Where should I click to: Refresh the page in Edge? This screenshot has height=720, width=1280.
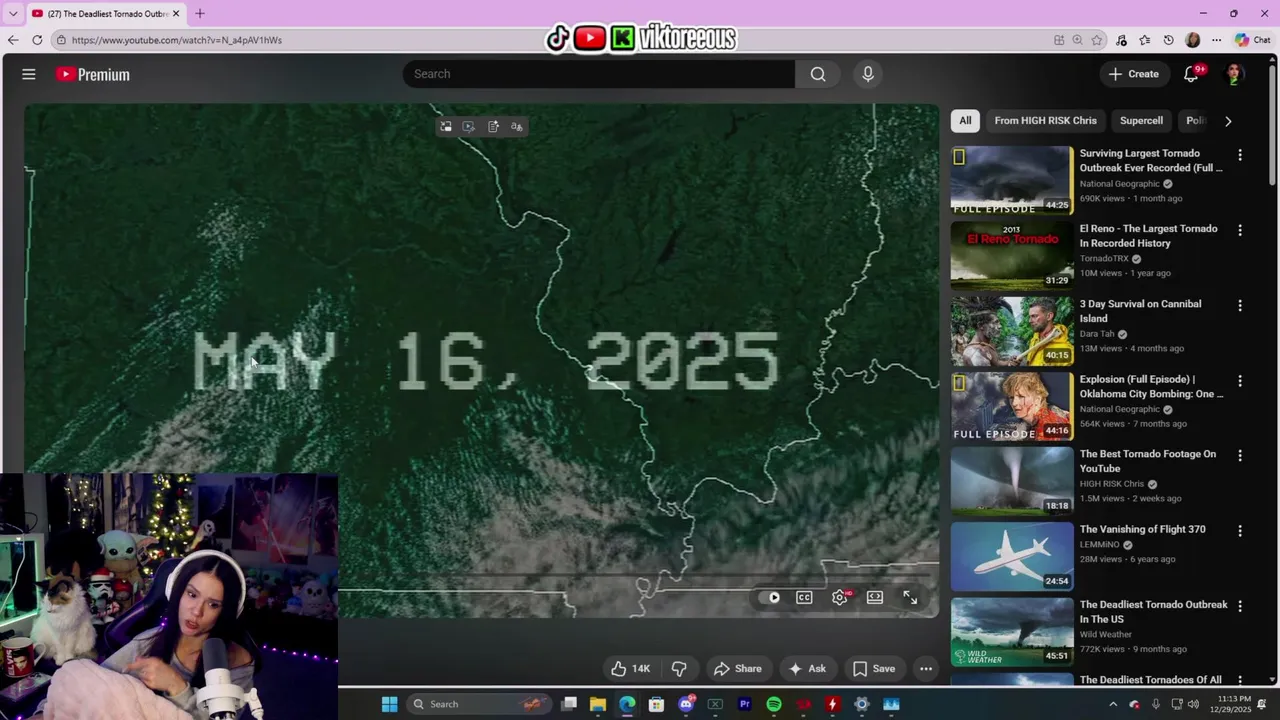pyautogui.click(x=37, y=40)
